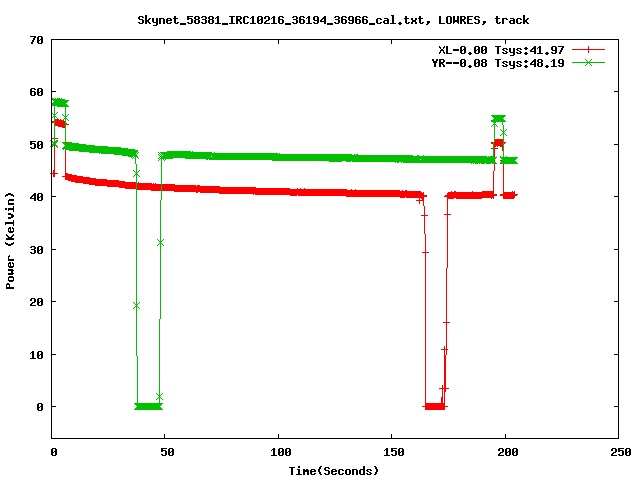Image resolution: width=640 pixels, height=480 pixels.
Task: Click the x-axis tick label 150
Action: [x=394, y=452]
